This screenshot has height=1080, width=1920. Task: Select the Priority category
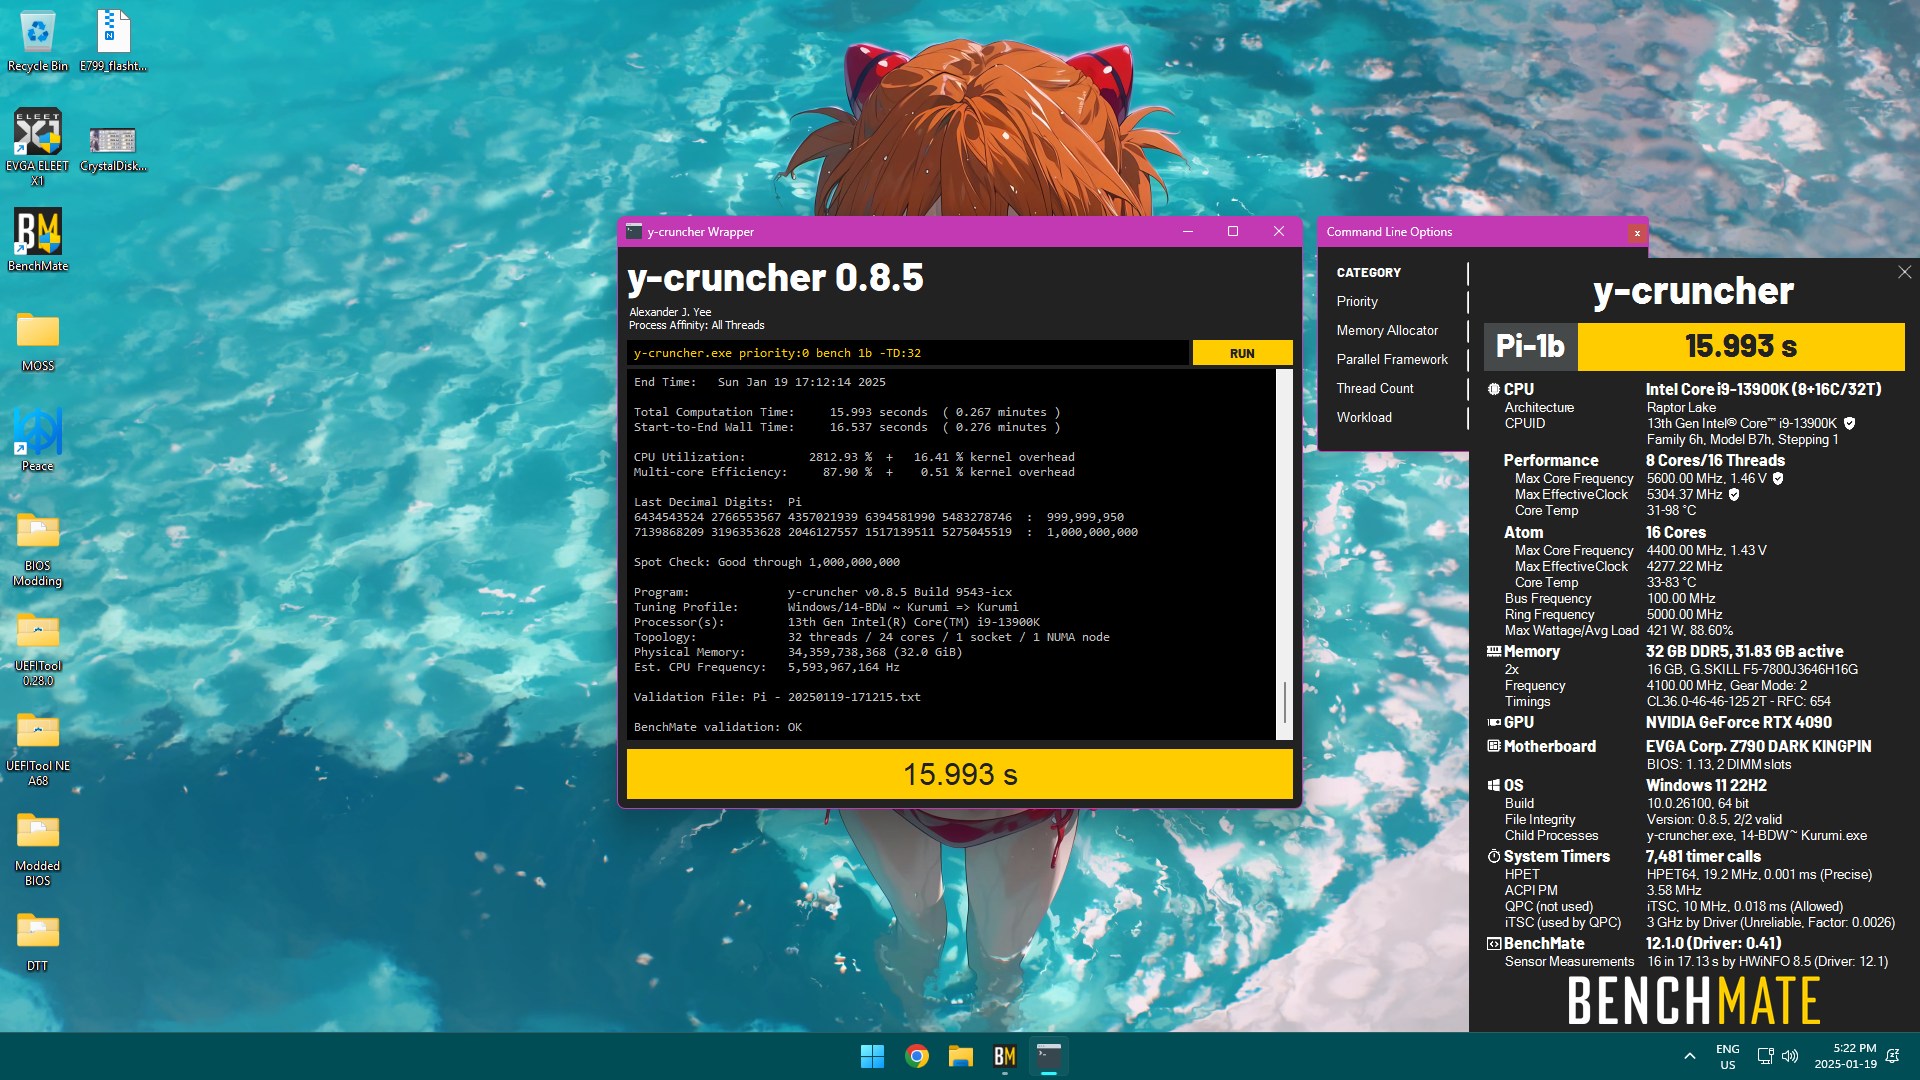1357,301
